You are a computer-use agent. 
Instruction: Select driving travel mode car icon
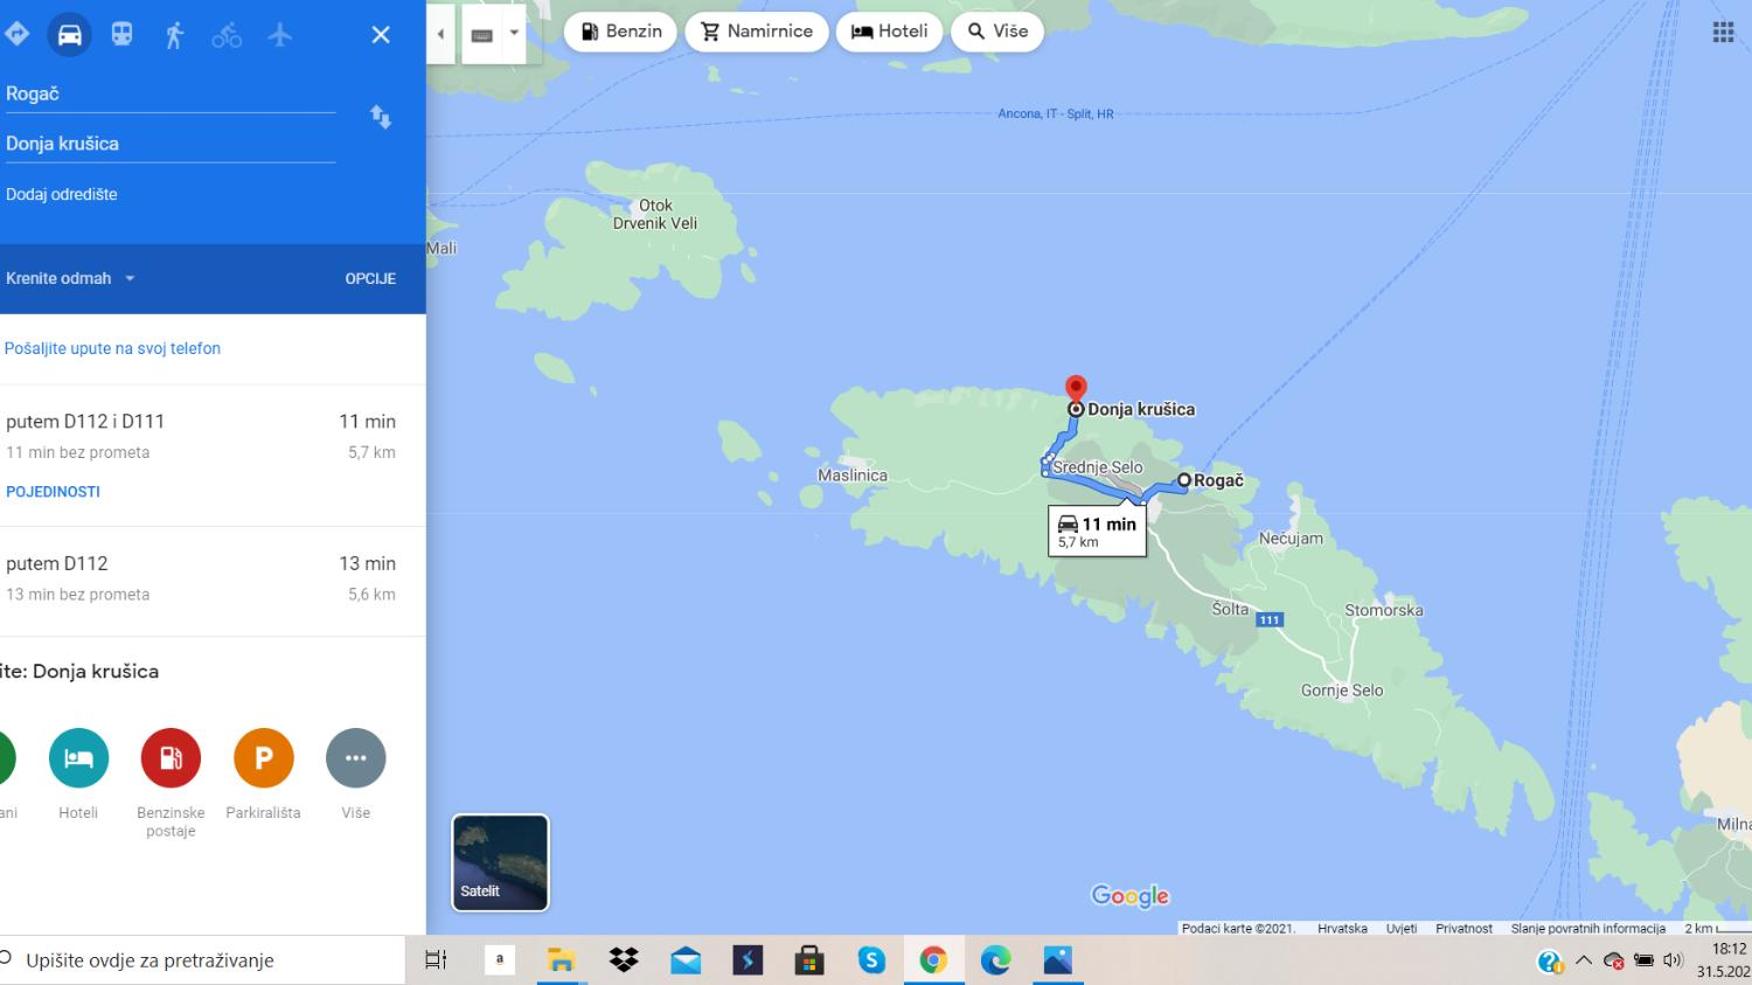click(x=69, y=34)
